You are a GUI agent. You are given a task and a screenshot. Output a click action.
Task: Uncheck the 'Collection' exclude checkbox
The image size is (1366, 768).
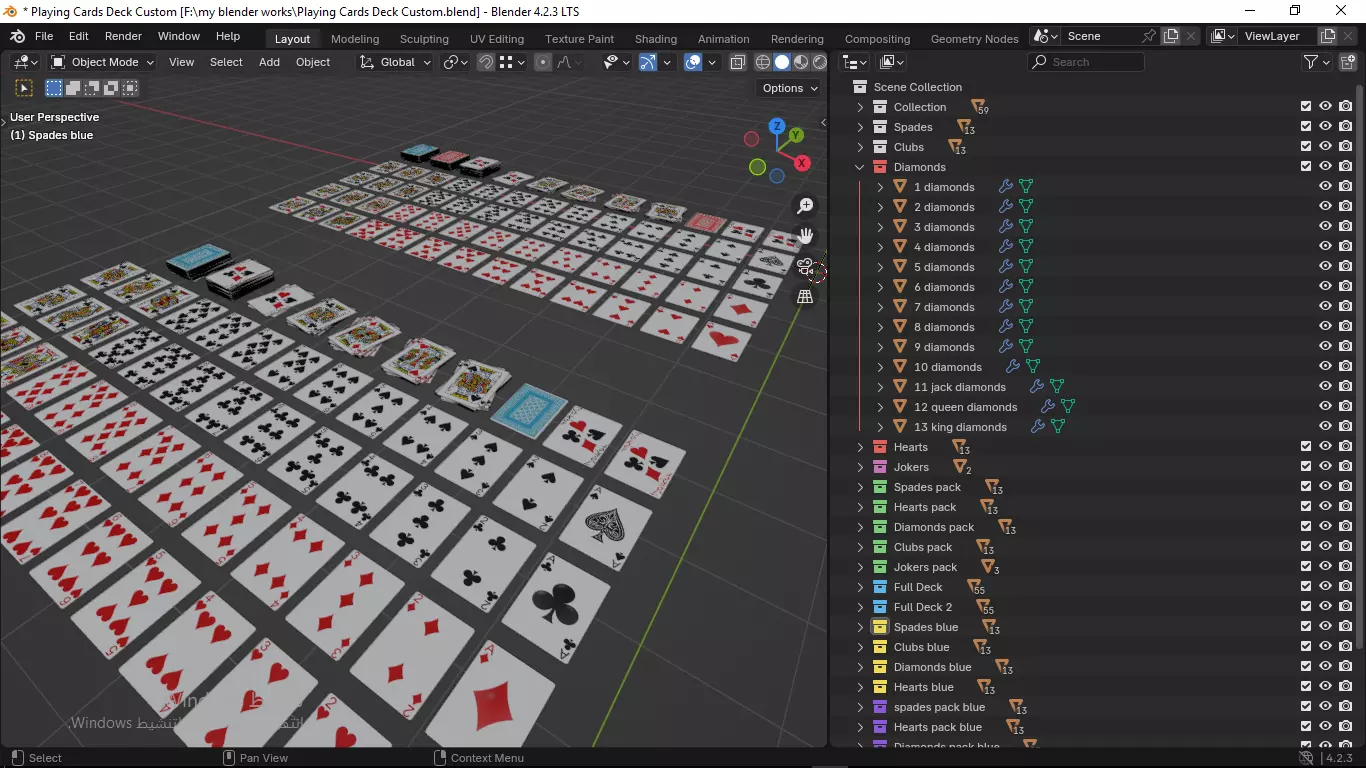1306,107
